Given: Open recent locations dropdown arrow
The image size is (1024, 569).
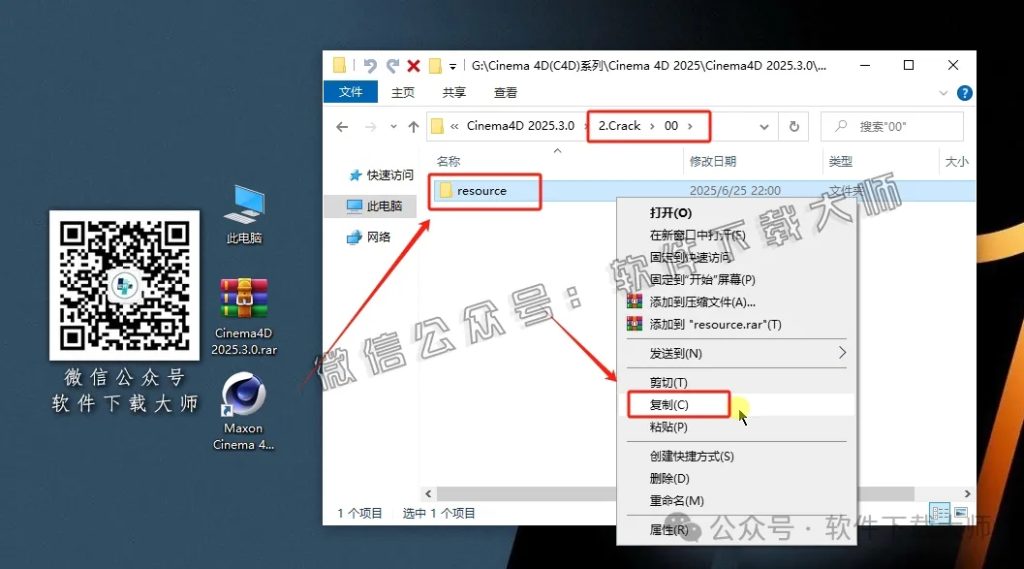Looking at the screenshot, I should 393,127.
